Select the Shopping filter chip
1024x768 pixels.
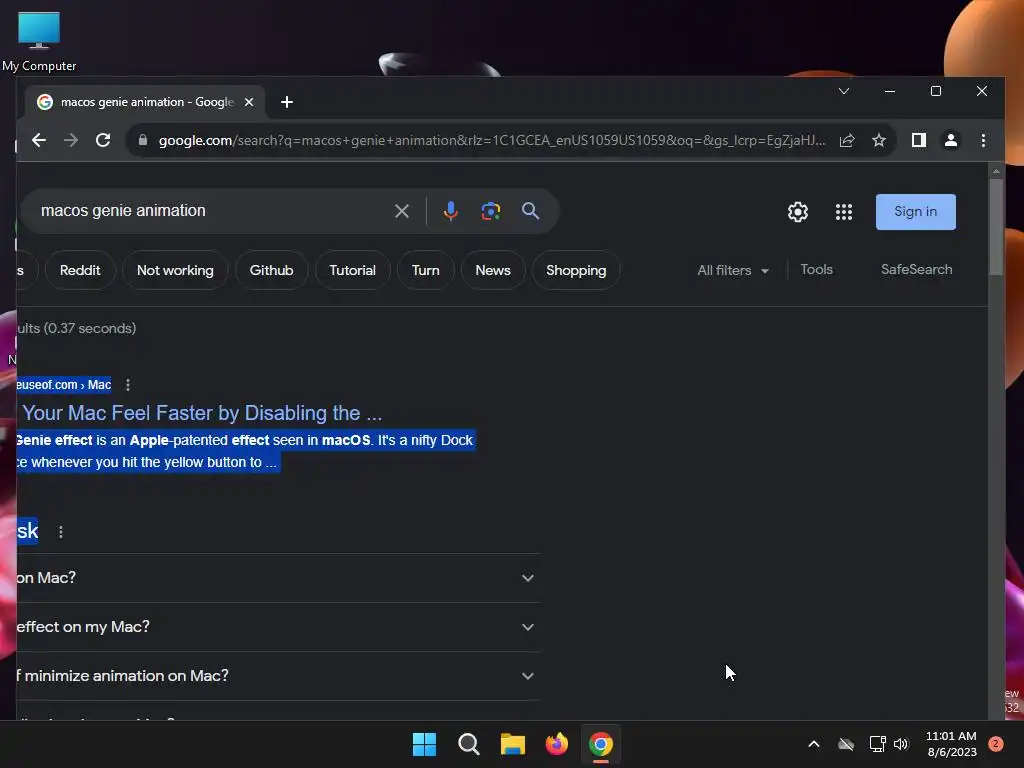[x=576, y=270]
